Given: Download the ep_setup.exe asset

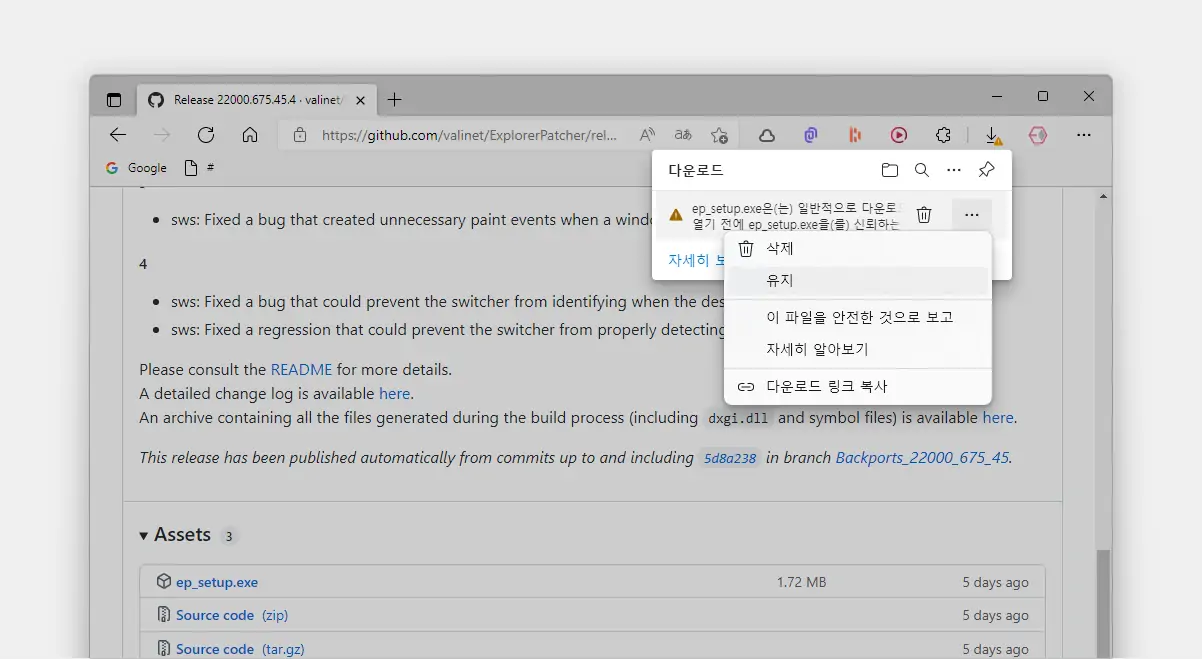Looking at the screenshot, I should point(218,581).
